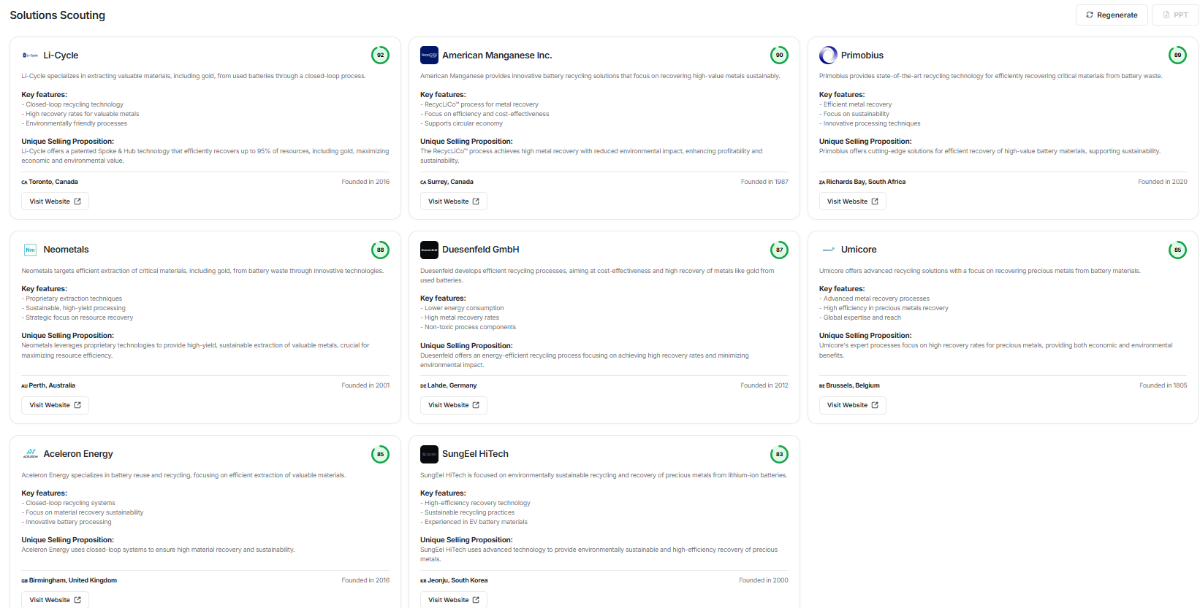This screenshot has width=1200, height=608.
Task: Click the American Manganese Inc. title
Action: click(497, 55)
